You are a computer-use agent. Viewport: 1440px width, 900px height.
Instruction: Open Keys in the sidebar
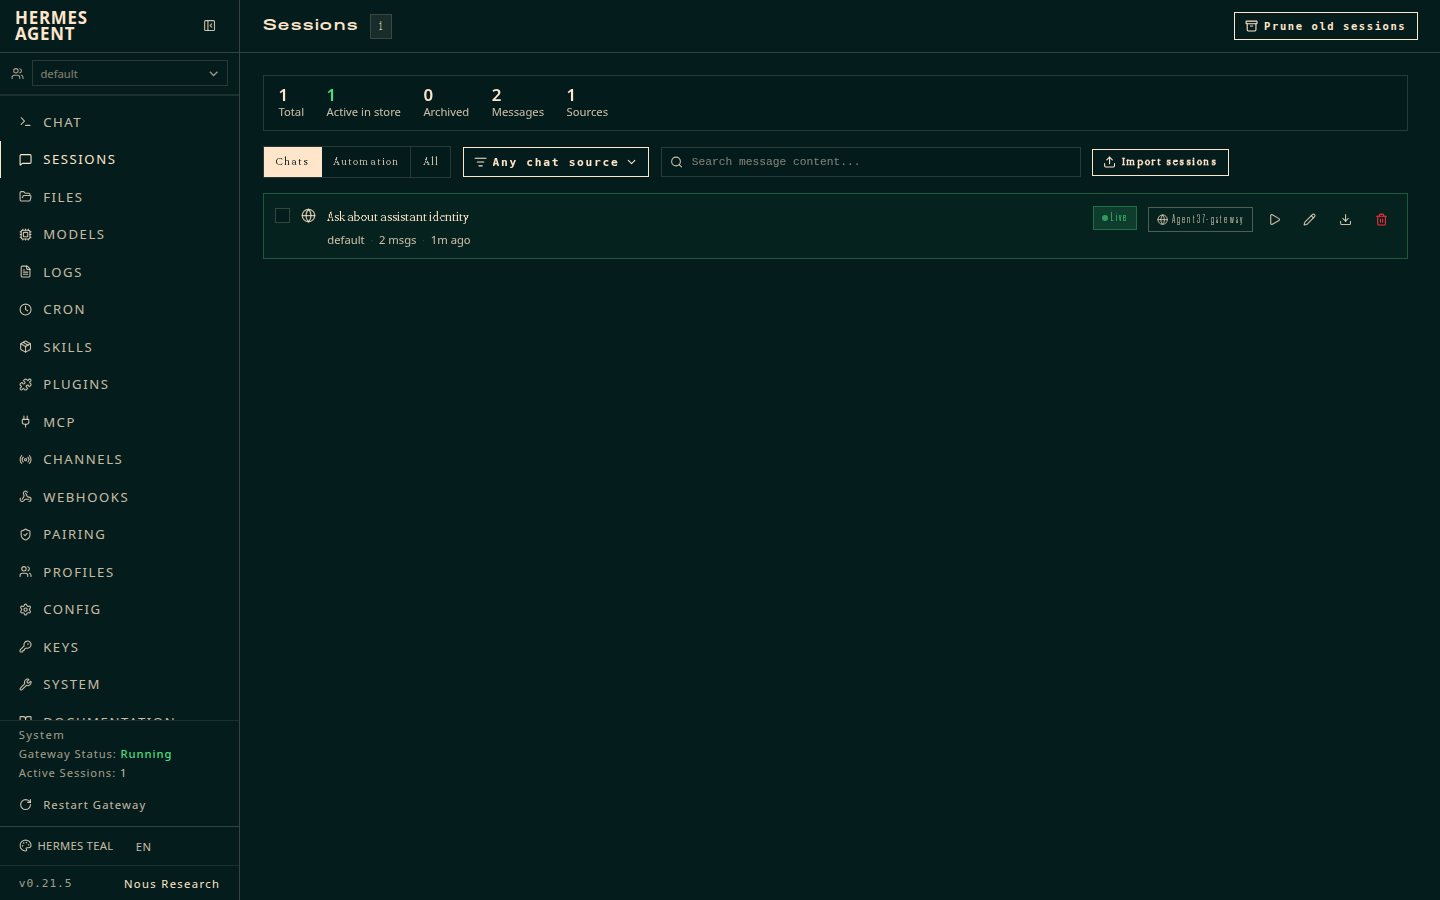[120, 647]
